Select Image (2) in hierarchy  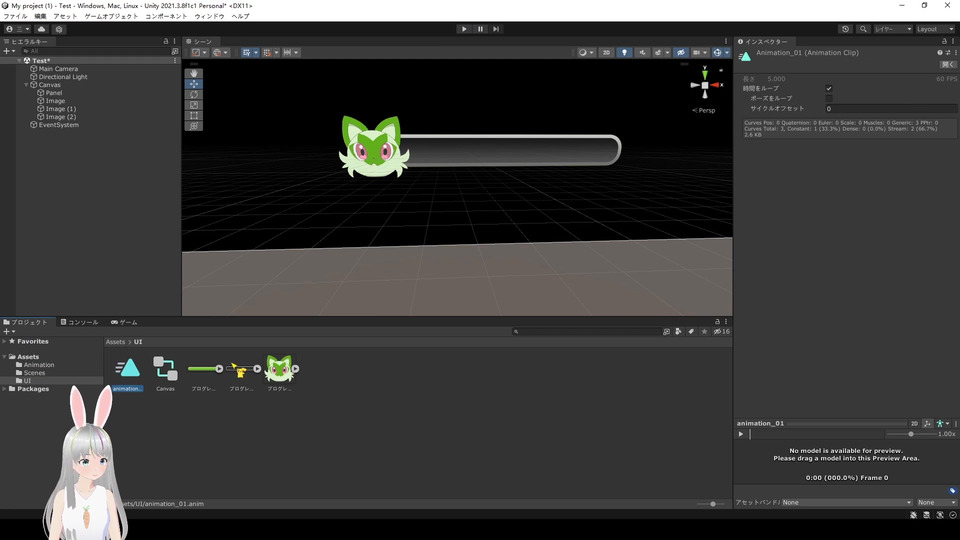point(61,117)
